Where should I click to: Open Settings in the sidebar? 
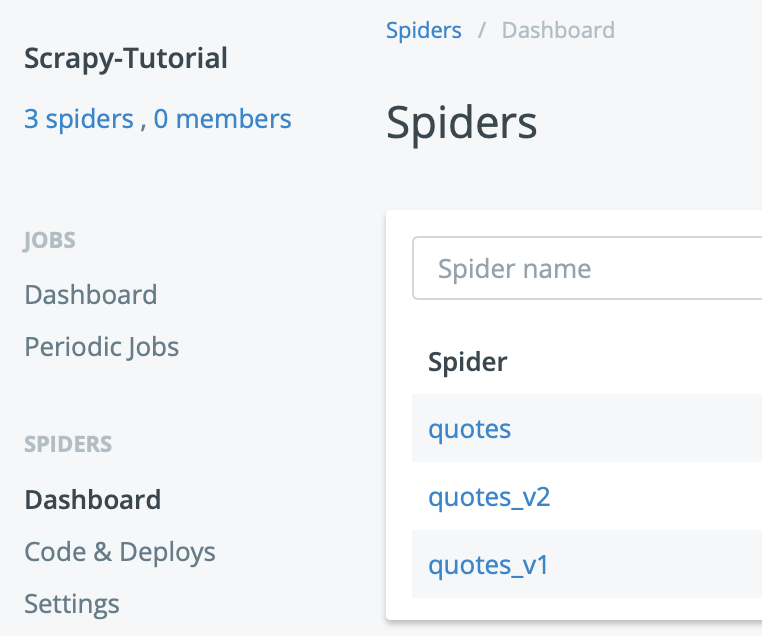tap(72, 604)
